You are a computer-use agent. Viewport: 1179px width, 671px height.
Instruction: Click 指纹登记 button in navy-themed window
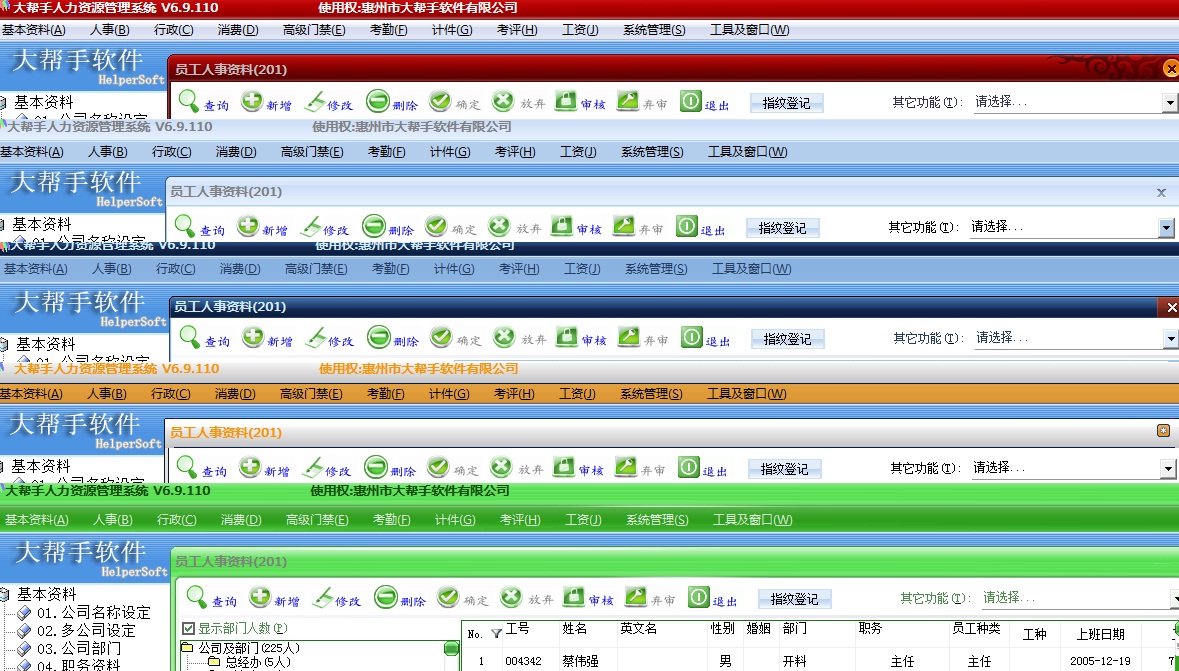pyautogui.click(x=787, y=339)
